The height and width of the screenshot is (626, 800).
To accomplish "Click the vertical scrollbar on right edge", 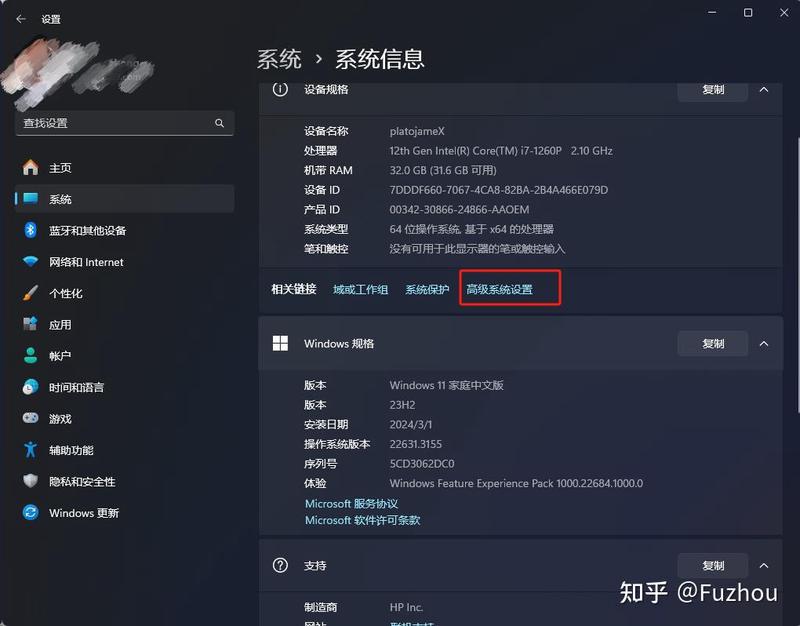I will coord(797,274).
